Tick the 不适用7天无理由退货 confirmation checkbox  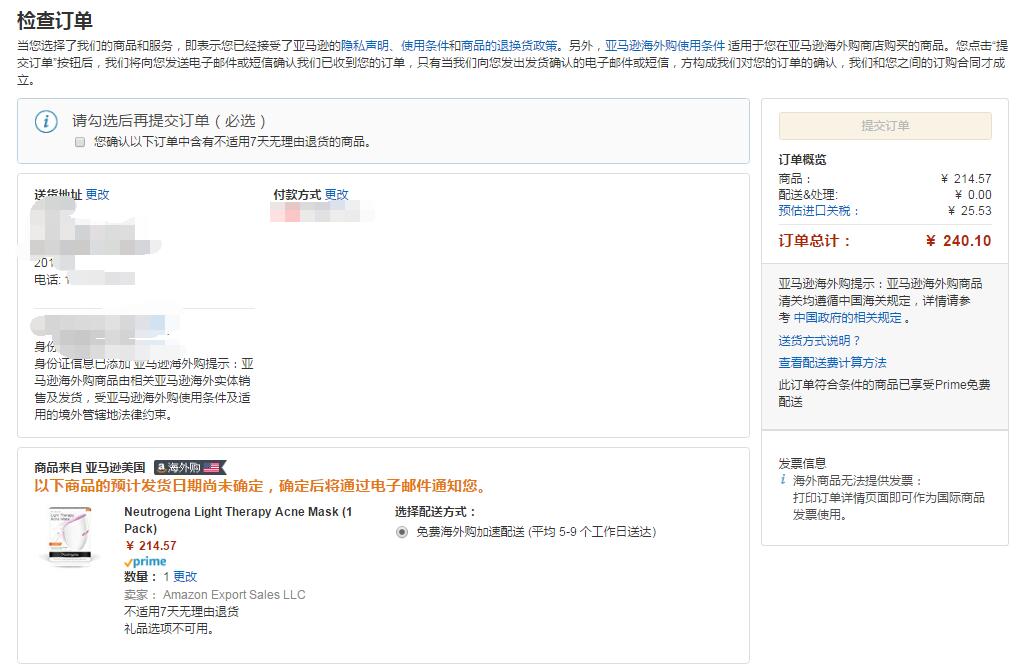pyautogui.click(x=80, y=142)
